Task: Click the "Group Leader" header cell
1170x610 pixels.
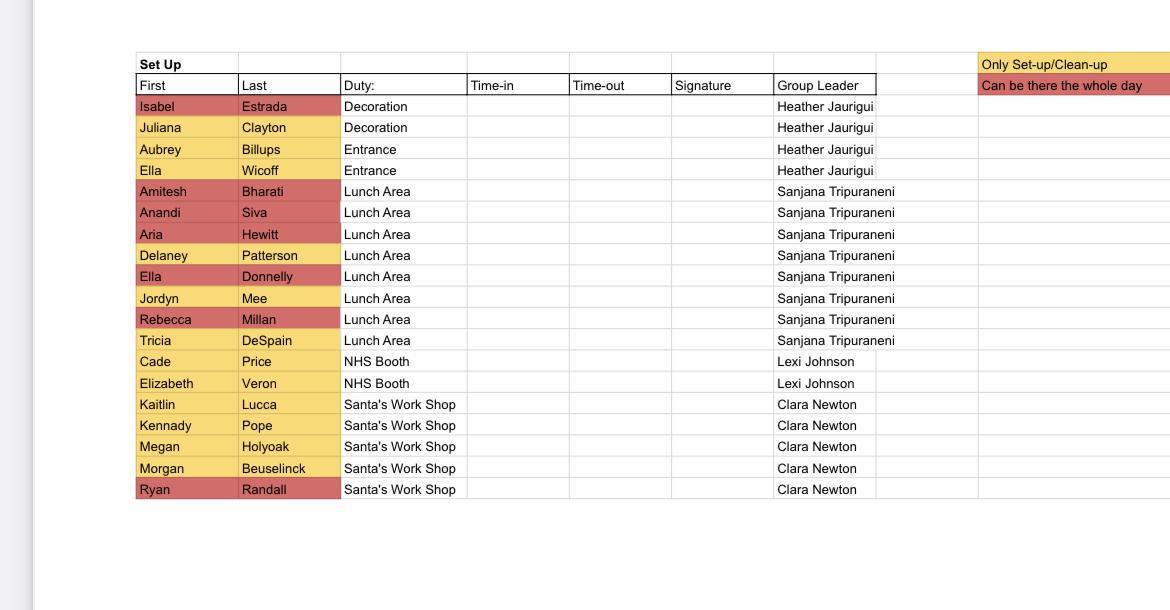Action: click(824, 85)
